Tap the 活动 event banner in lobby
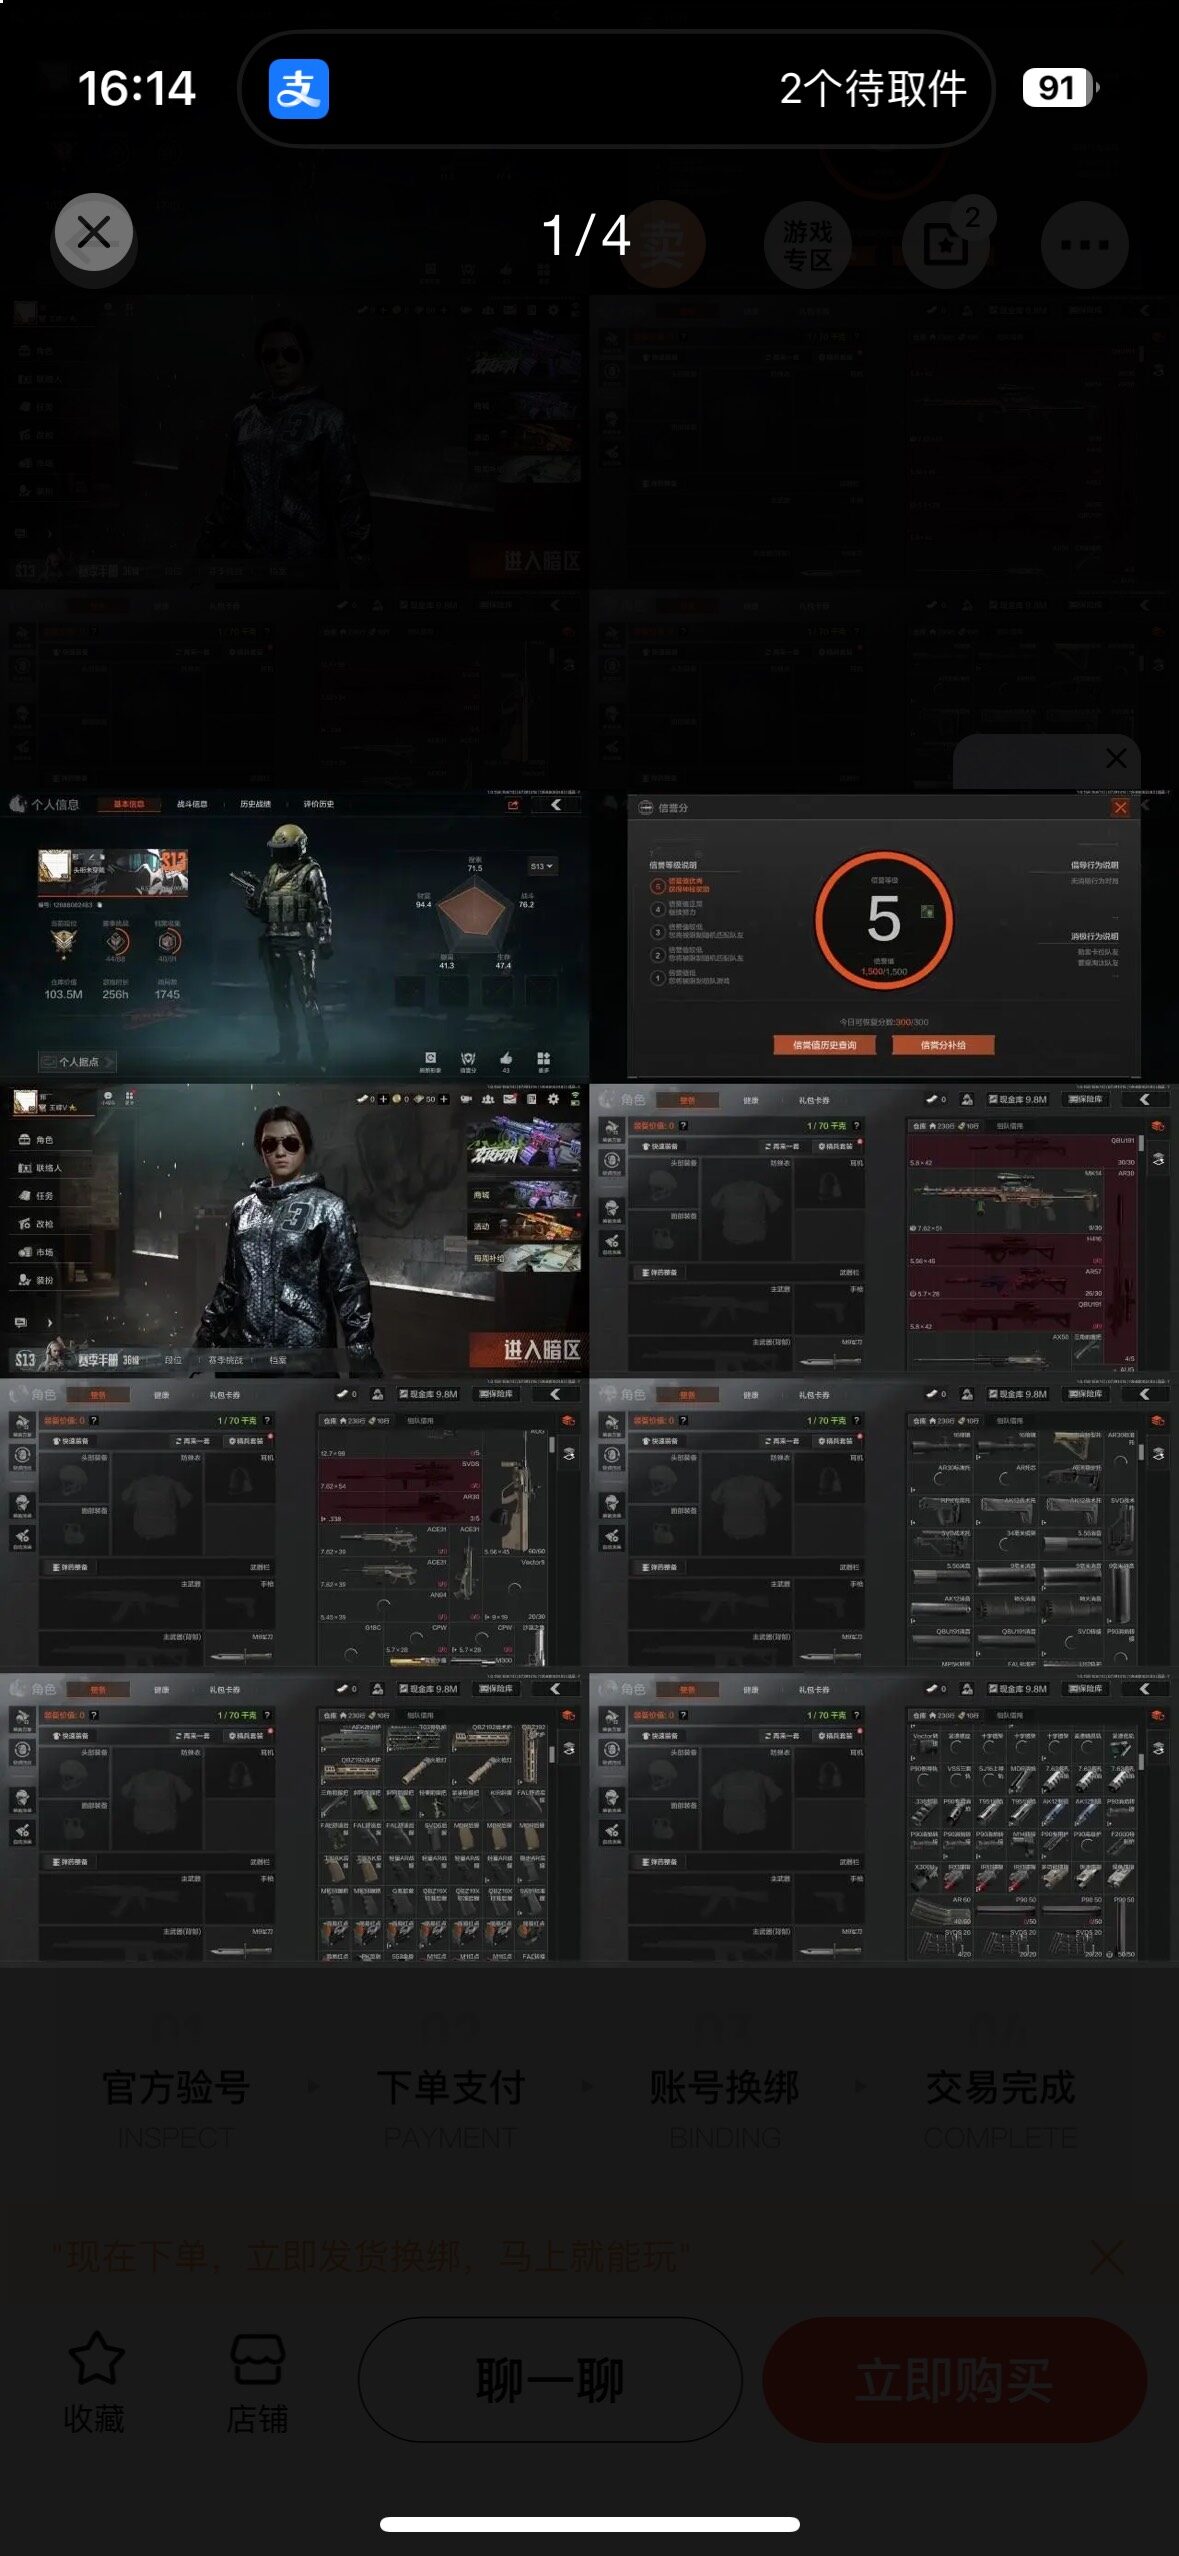Image resolution: width=1179 pixels, height=2556 pixels. click(x=525, y=1226)
